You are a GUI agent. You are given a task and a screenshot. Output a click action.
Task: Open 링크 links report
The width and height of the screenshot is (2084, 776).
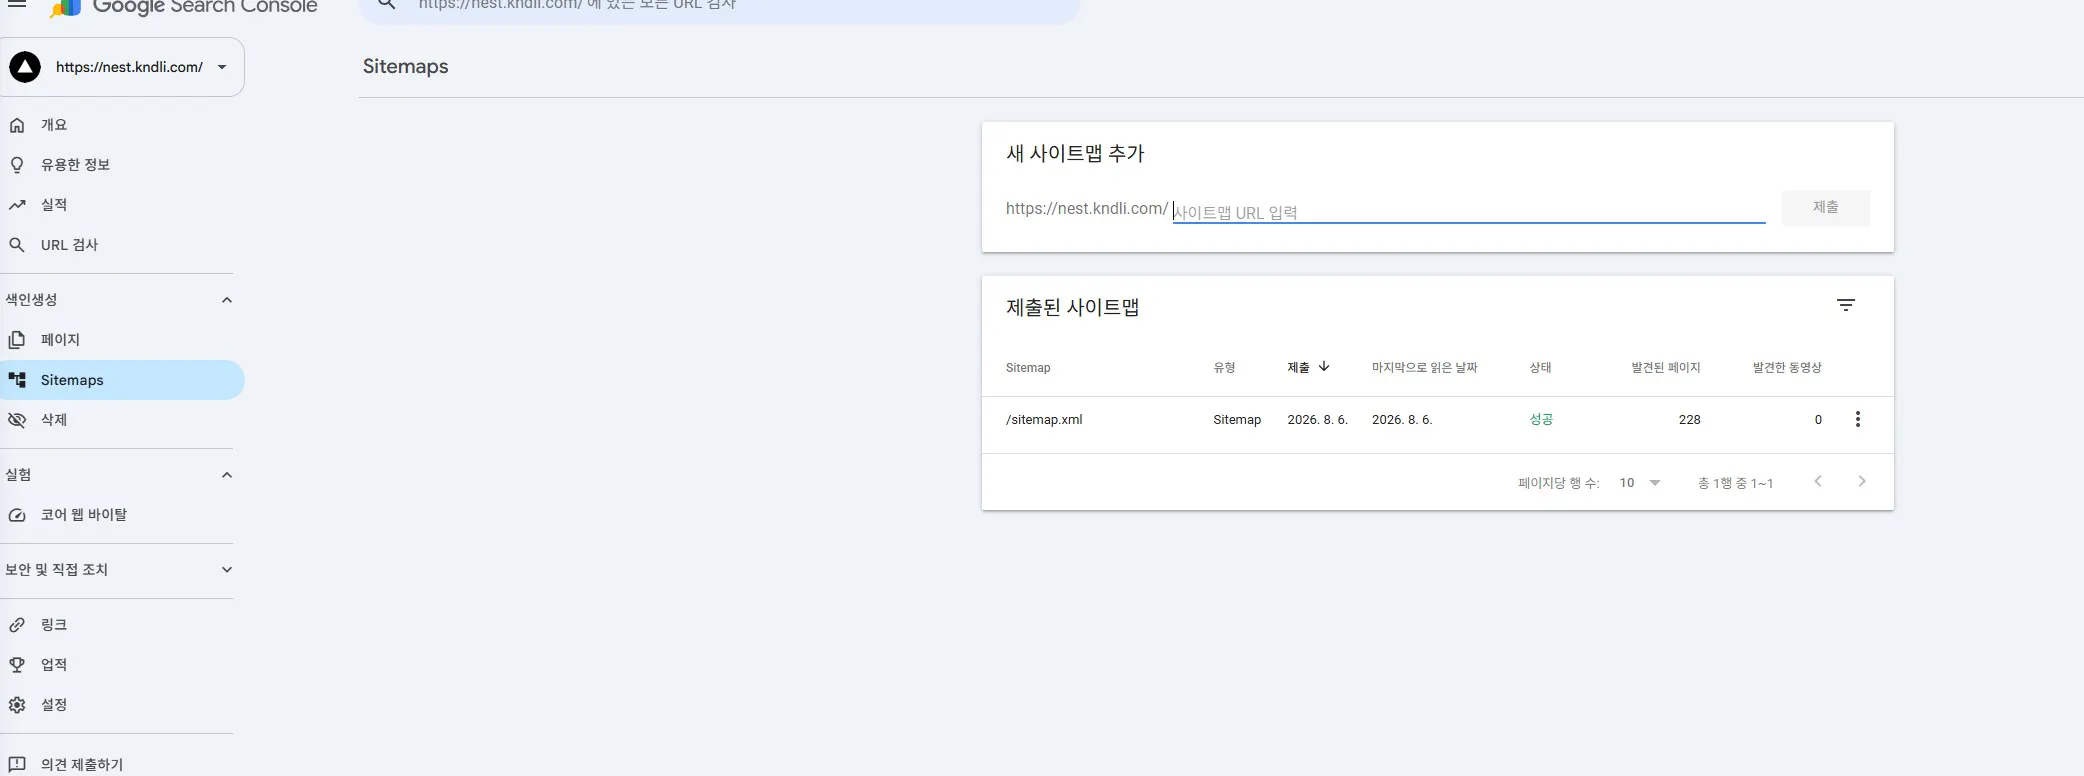point(122,625)
